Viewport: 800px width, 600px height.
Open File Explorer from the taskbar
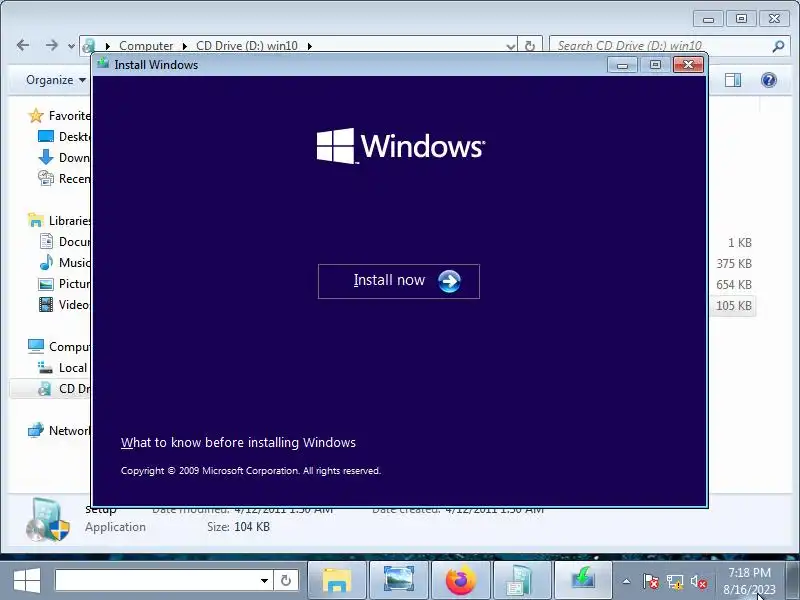337,581
